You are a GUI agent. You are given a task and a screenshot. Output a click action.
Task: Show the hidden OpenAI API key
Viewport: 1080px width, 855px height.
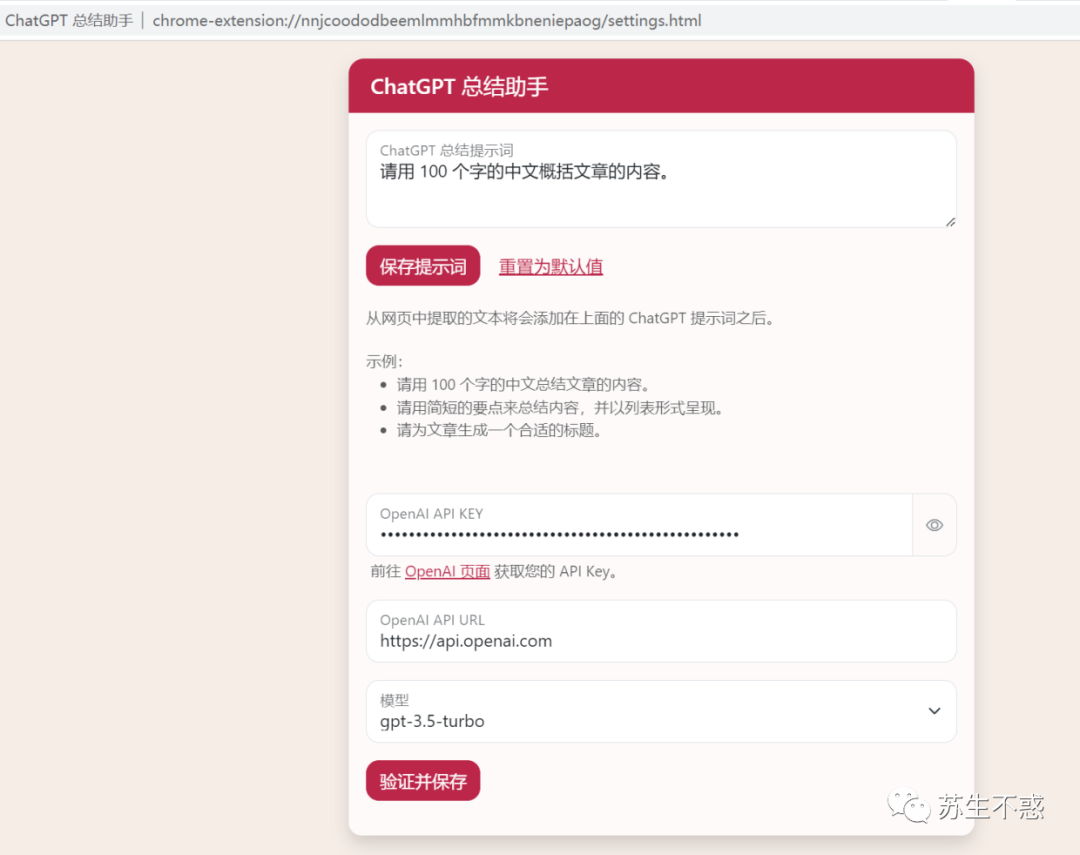(934, 525)
